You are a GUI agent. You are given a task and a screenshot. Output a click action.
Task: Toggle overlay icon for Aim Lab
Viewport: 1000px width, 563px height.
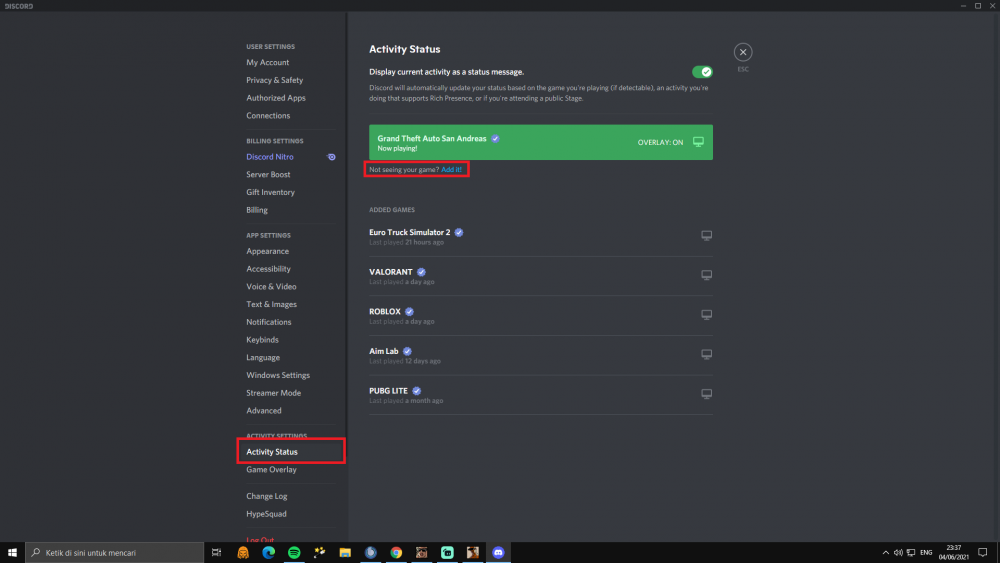click(706, 355)
